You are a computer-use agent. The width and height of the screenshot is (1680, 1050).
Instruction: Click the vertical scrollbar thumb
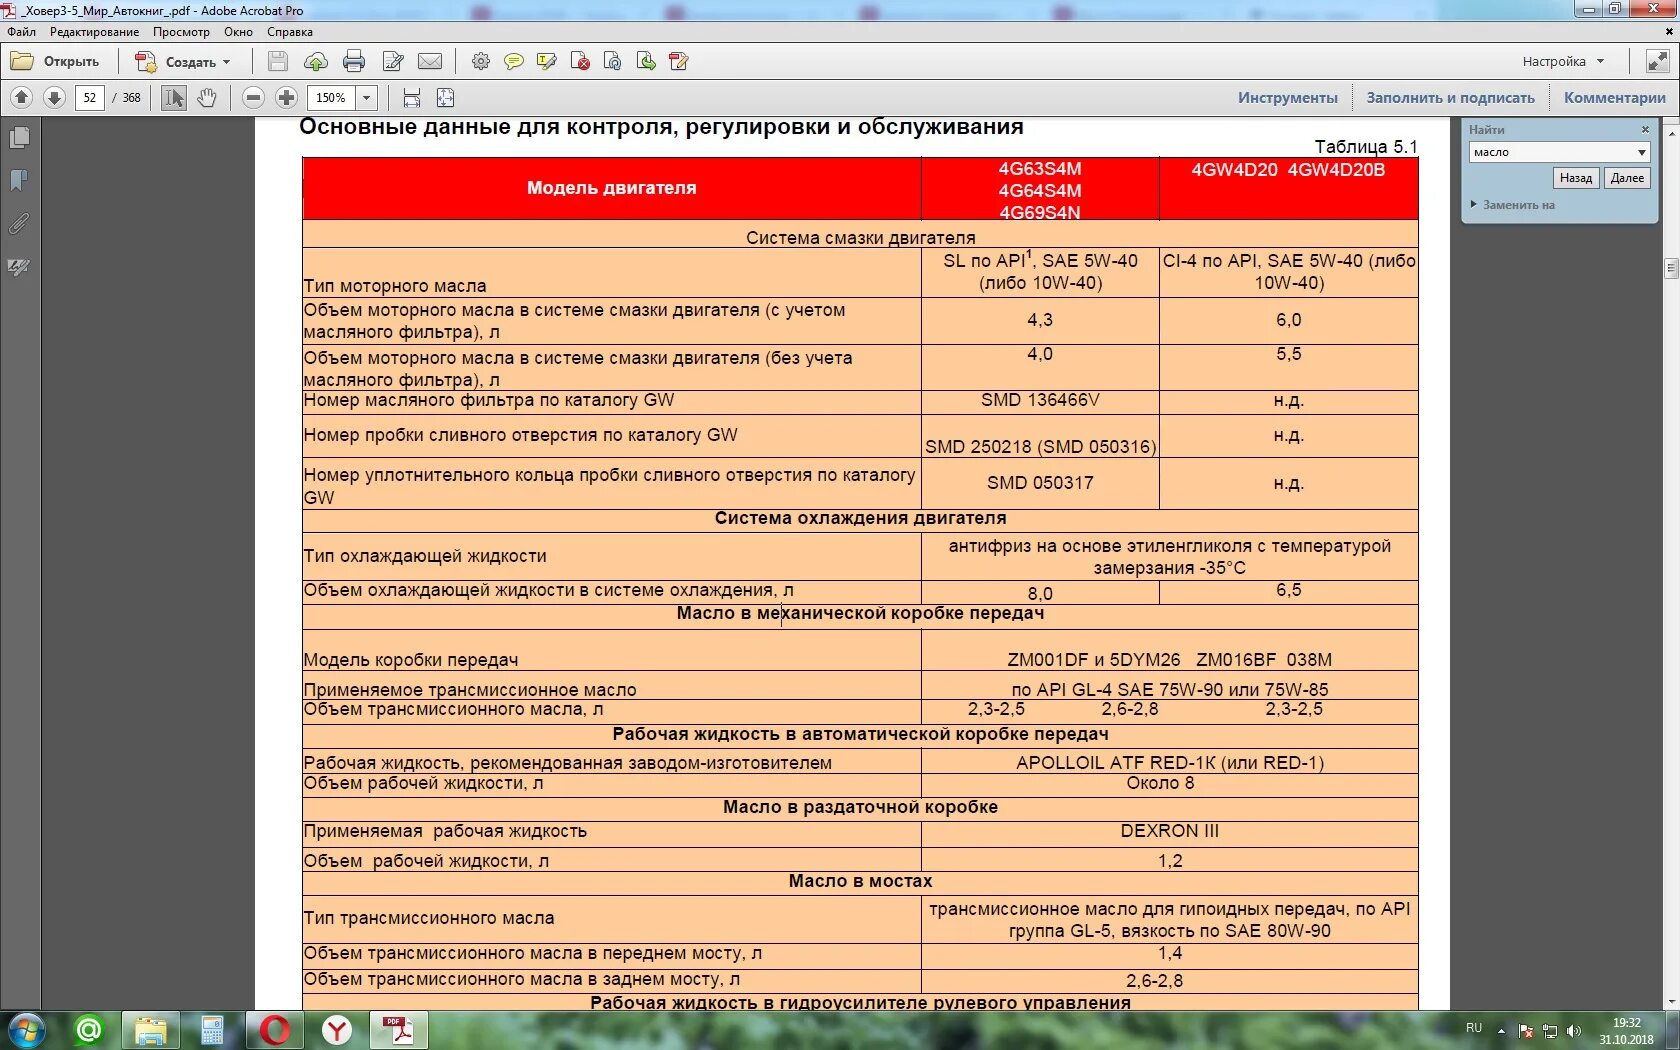pyautogui.click(x=1672, y=268)
